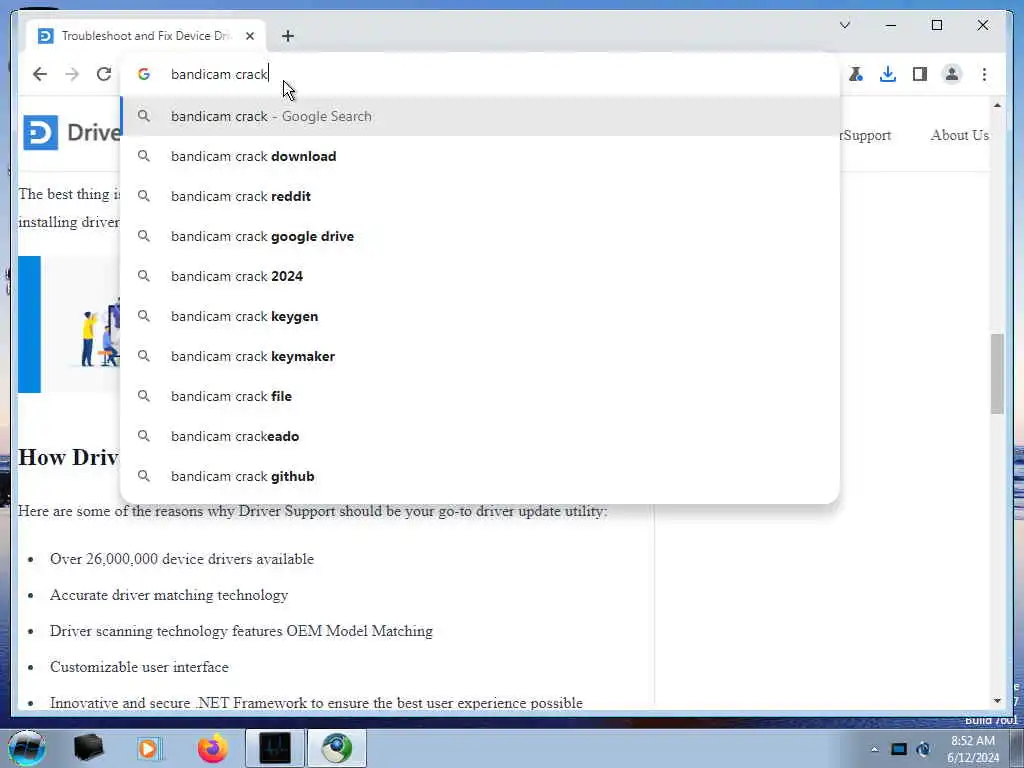Viewport: 1024px width, 768px height.
Task: Select 'bandicam crack keygen' suggestion
Action: (480, 316)
